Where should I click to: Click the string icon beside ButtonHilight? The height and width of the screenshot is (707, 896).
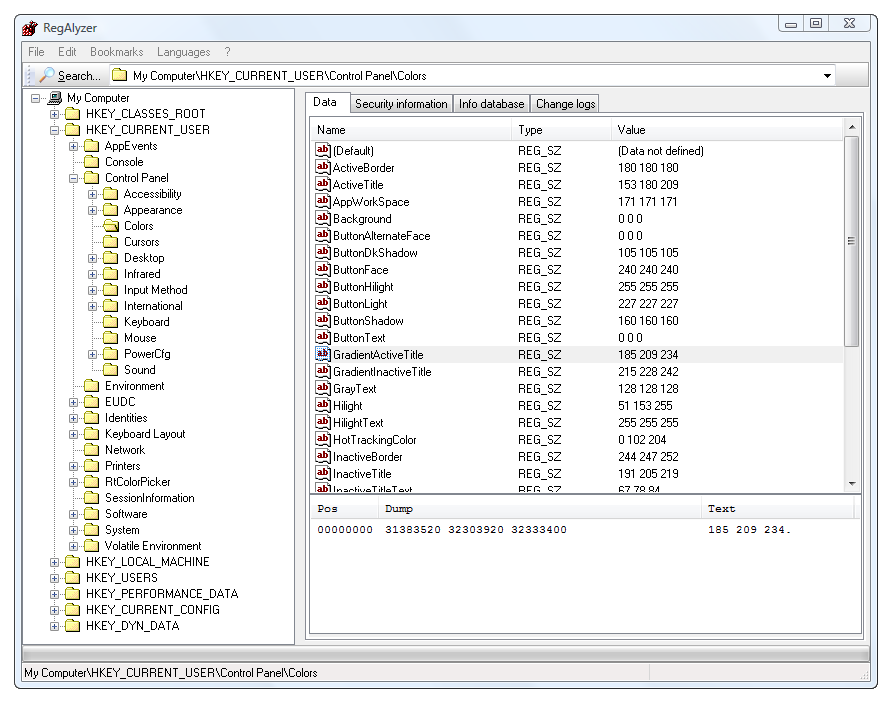(323, 286)
